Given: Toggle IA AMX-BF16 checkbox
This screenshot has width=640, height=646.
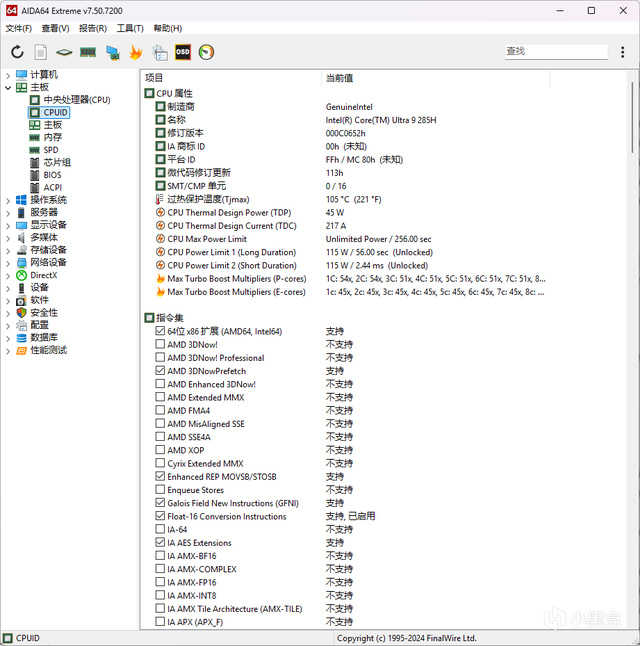Looking at the screenshot, I should point(160,555).
